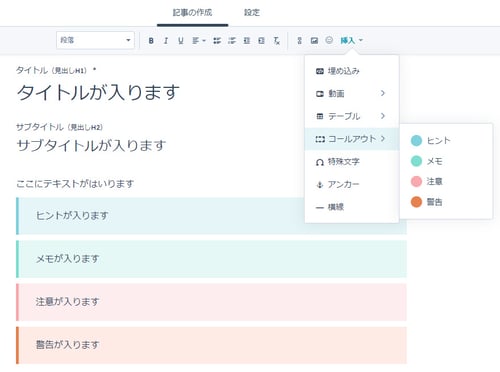Click the insert link icon

click(x=299, y=41)
